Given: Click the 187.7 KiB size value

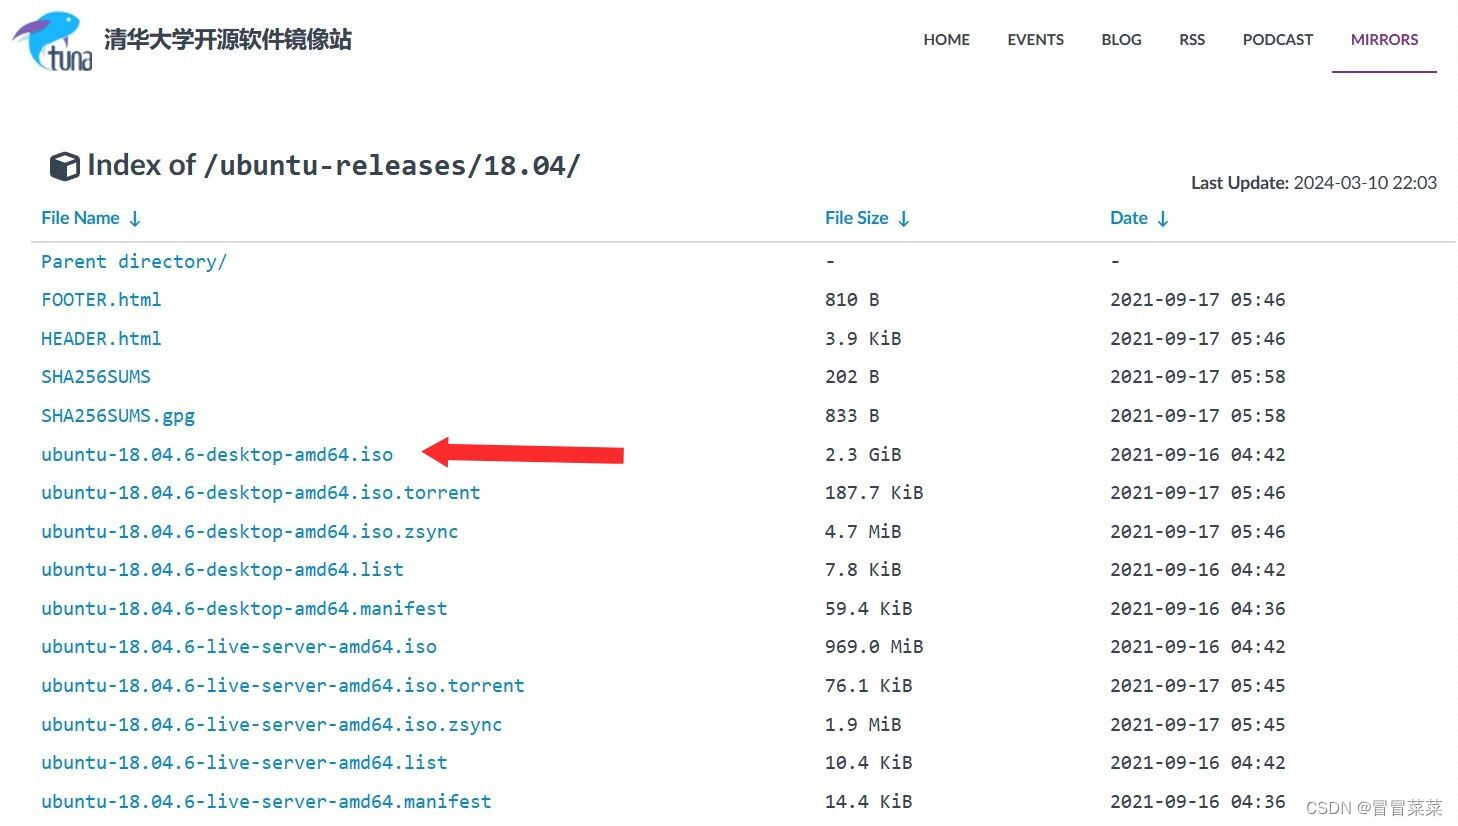Looking at the screenshot, I should (874, 493).
